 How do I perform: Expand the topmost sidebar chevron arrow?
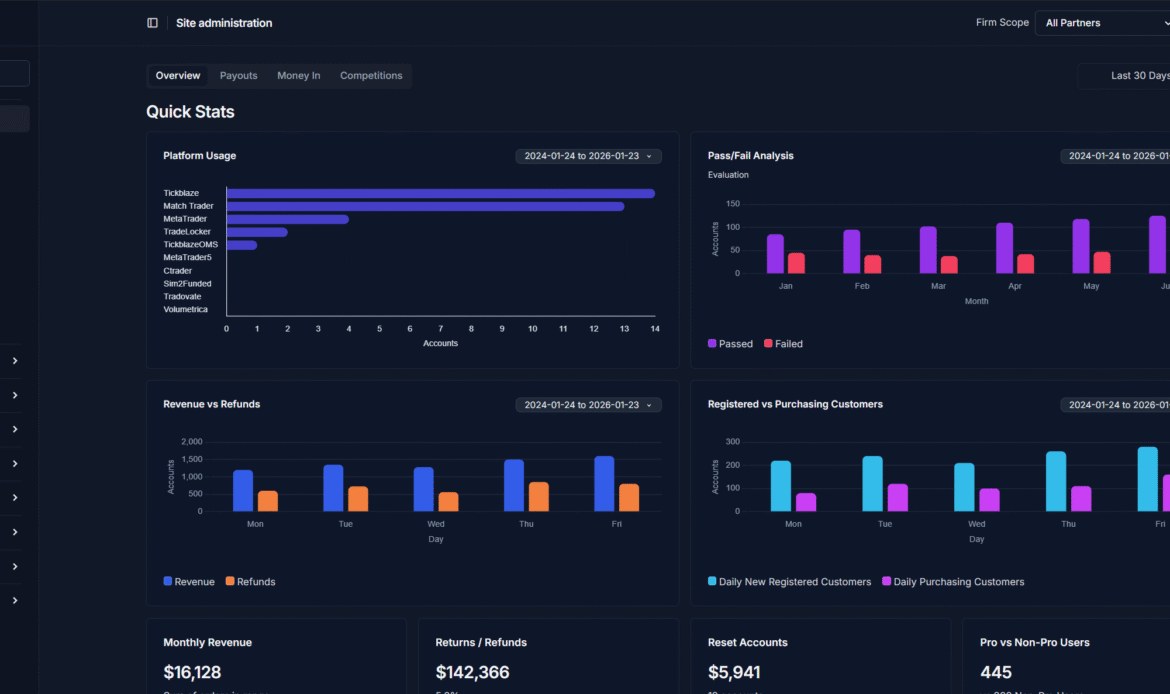15,361
